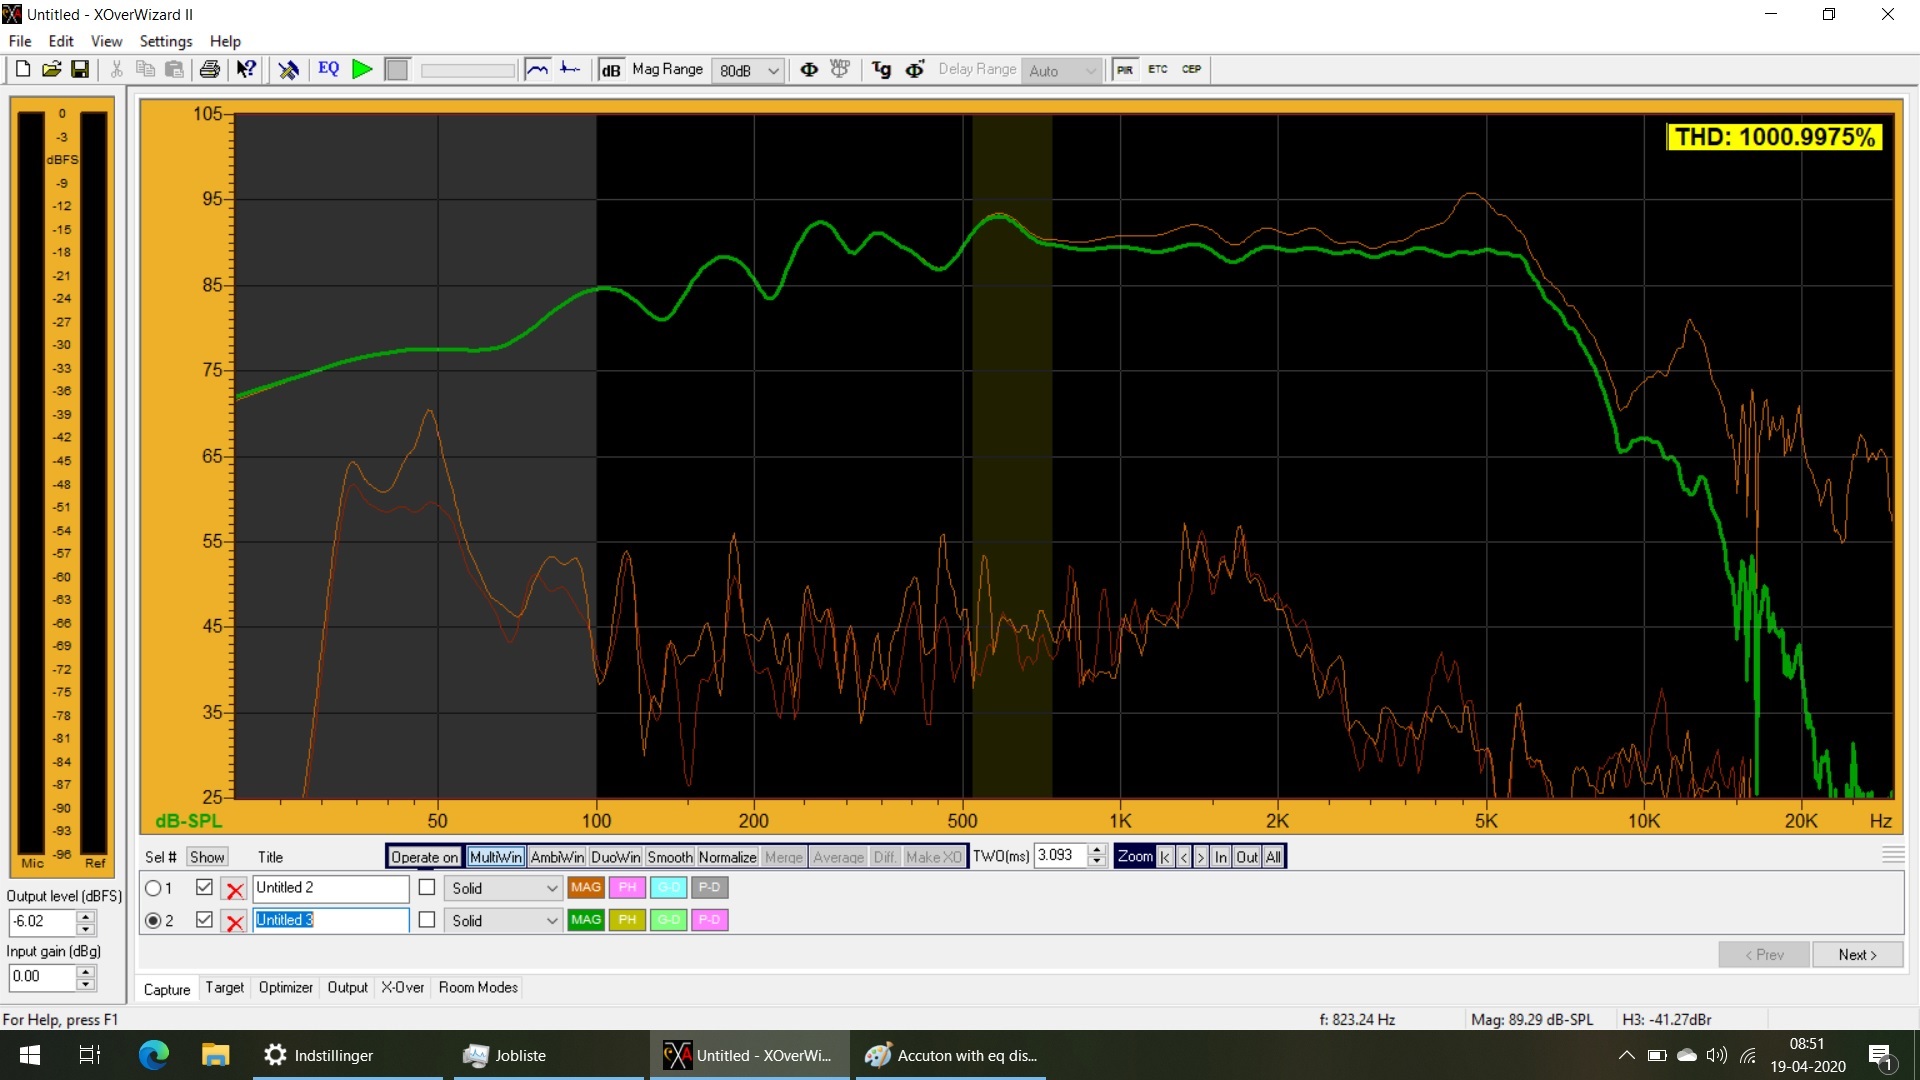This screenshot has height=1080, width=1920.
Task: Click green MAG swatch for Untitled 3
Action: [x=586, y=919]
